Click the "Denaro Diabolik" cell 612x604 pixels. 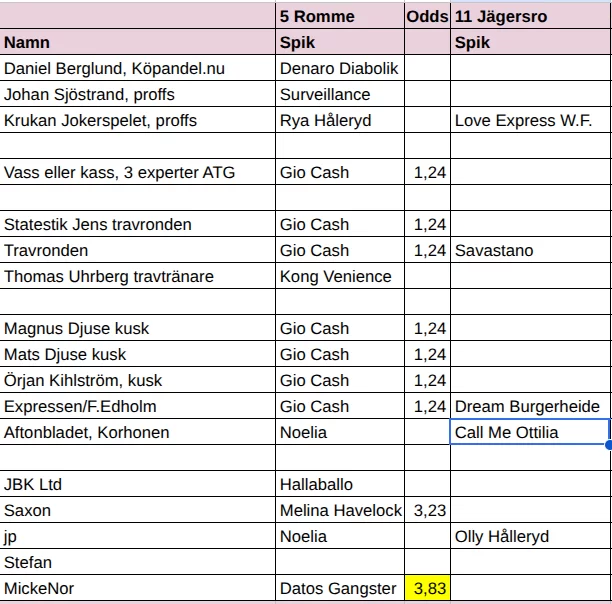339,69
